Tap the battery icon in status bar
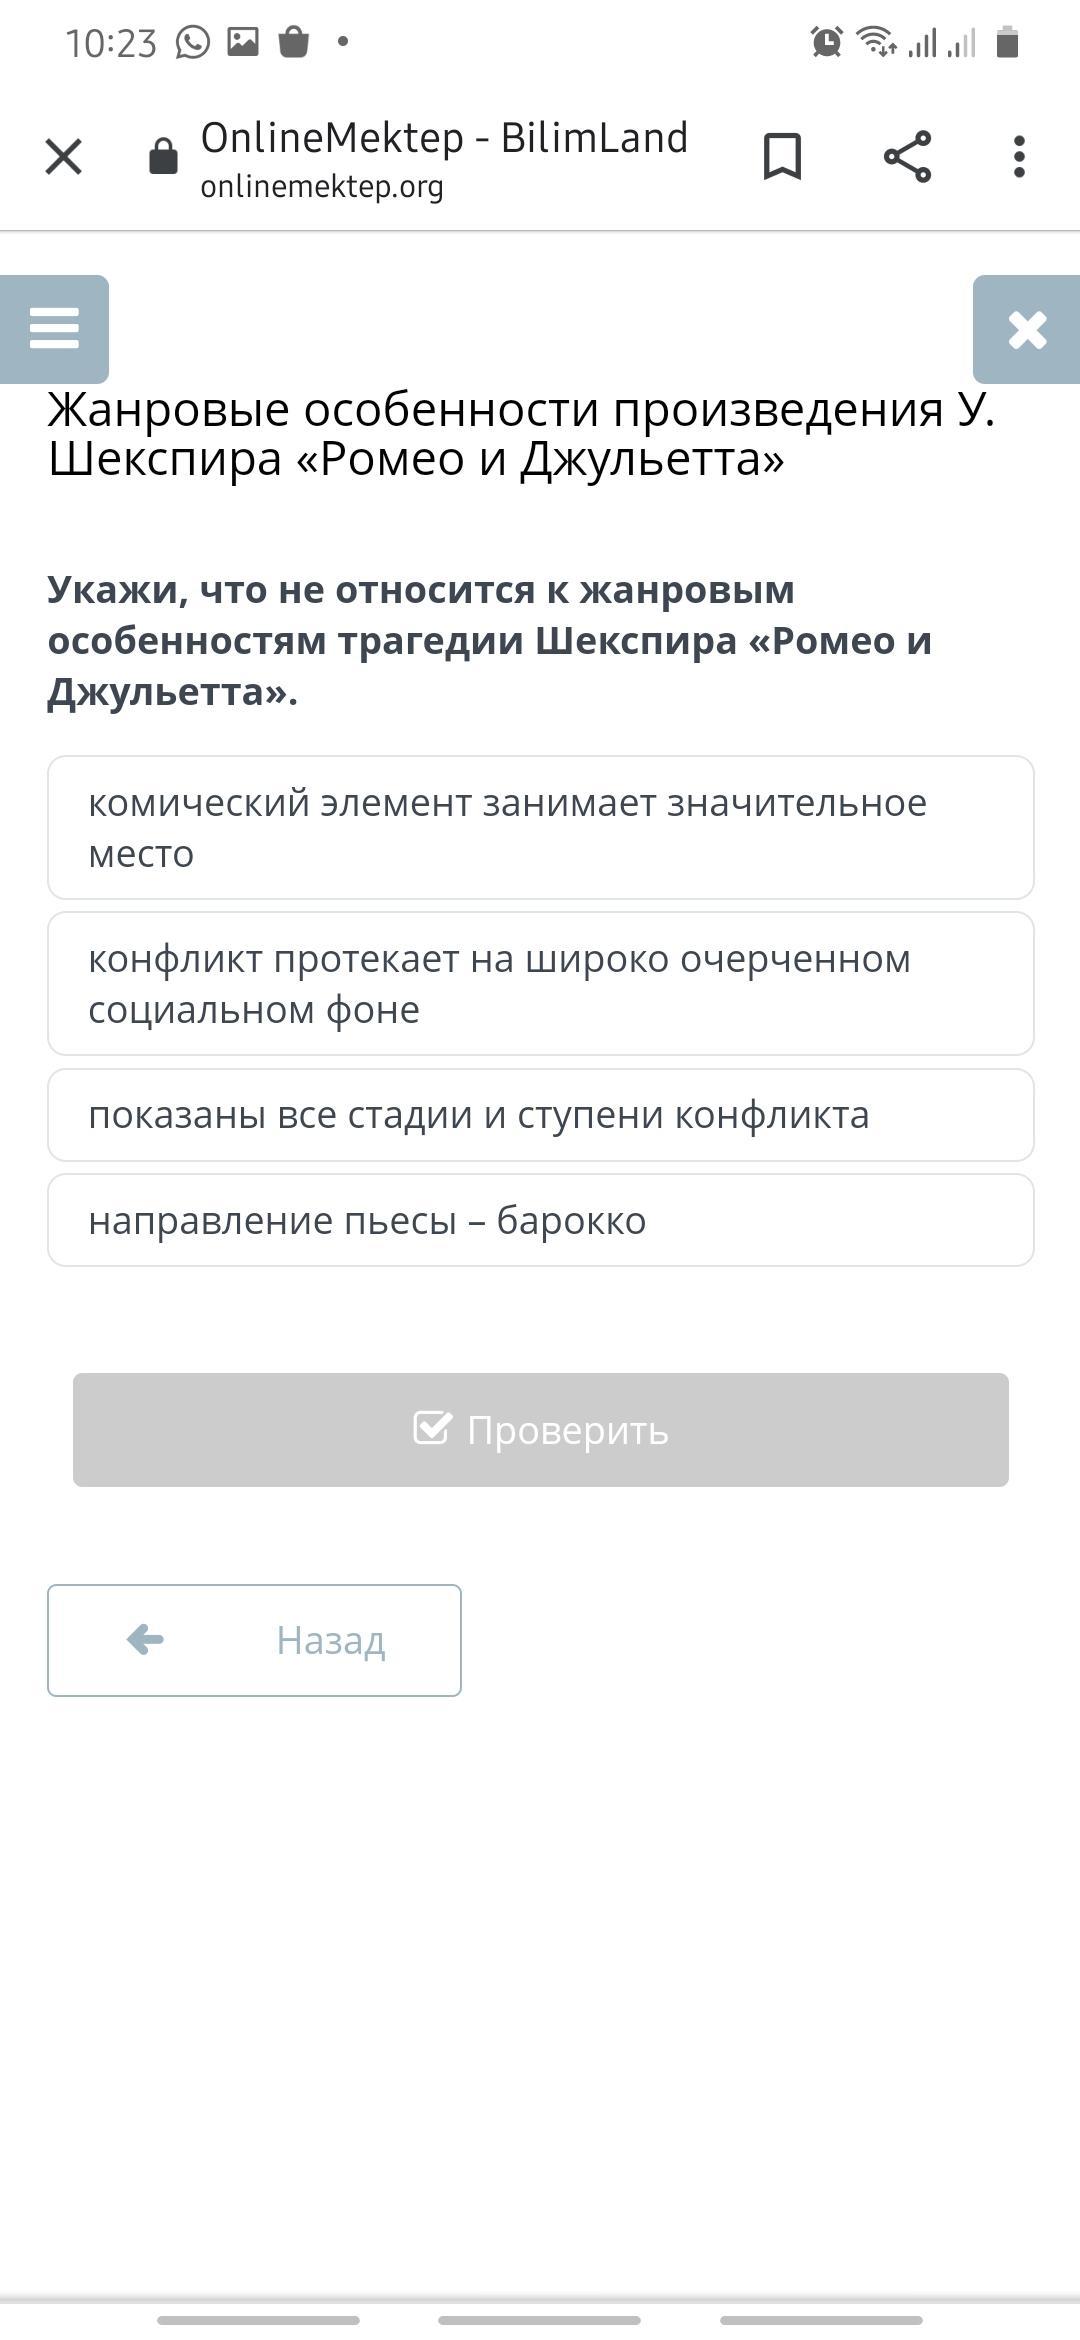The width and height of the screenshot is (1080, 2340). [x=1007, y=42]
